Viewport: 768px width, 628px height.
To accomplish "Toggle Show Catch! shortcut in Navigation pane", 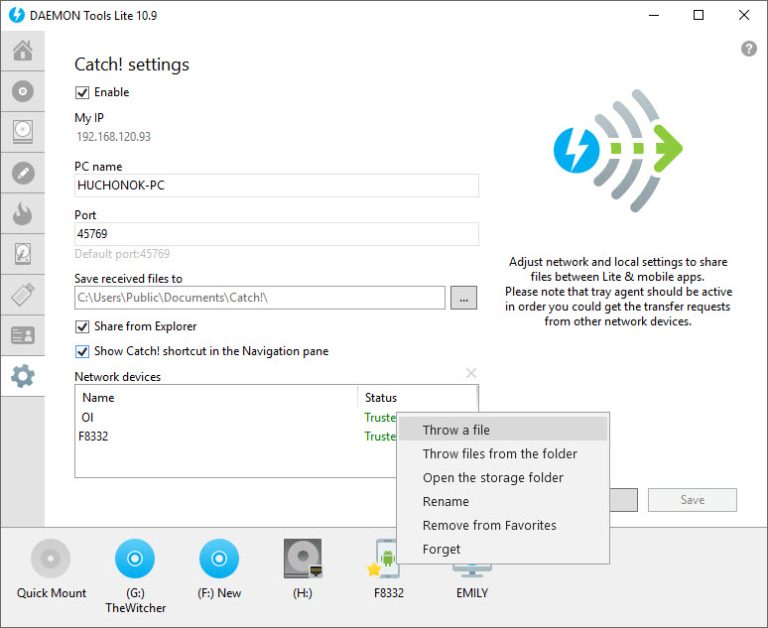I will (x=82, y=351).
